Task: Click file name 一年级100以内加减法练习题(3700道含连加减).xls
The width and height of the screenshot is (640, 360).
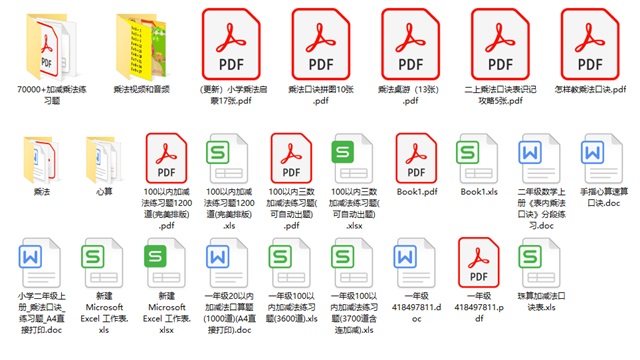Action: click(353, 313)
